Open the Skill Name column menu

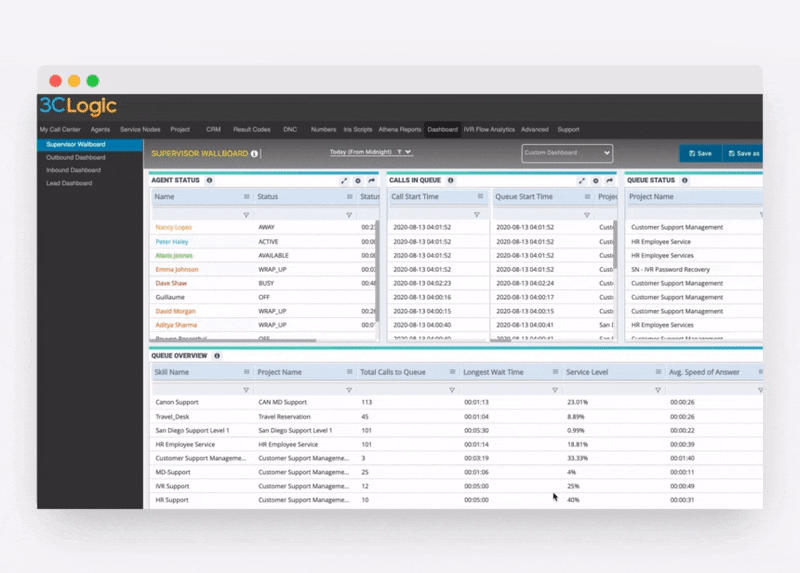click(x=246, y=372)
